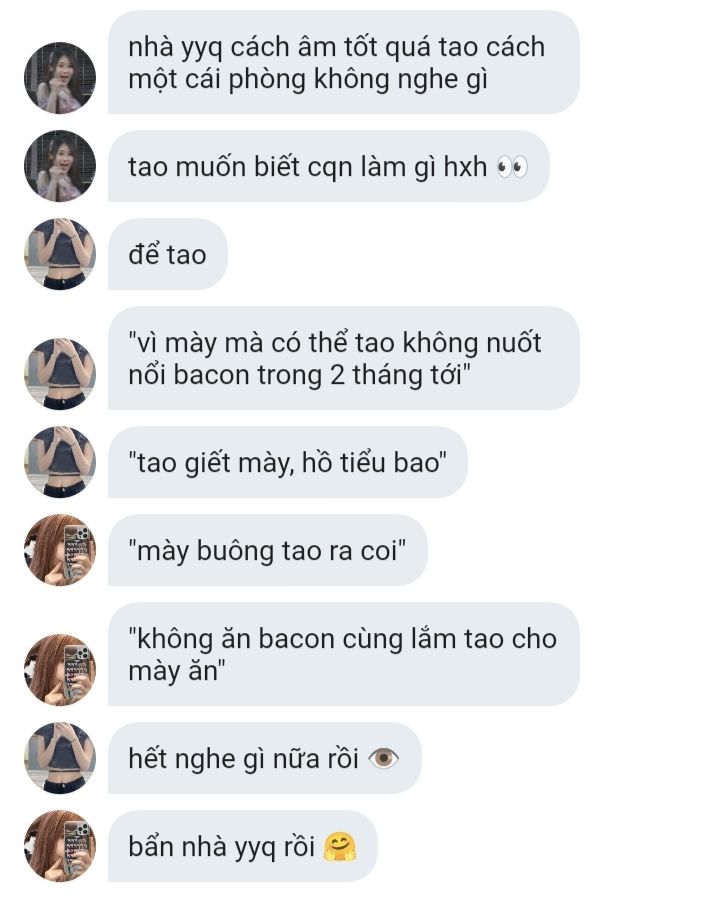Select the 'mày buông tao ra coi' bubble

[x=267, y=550]
